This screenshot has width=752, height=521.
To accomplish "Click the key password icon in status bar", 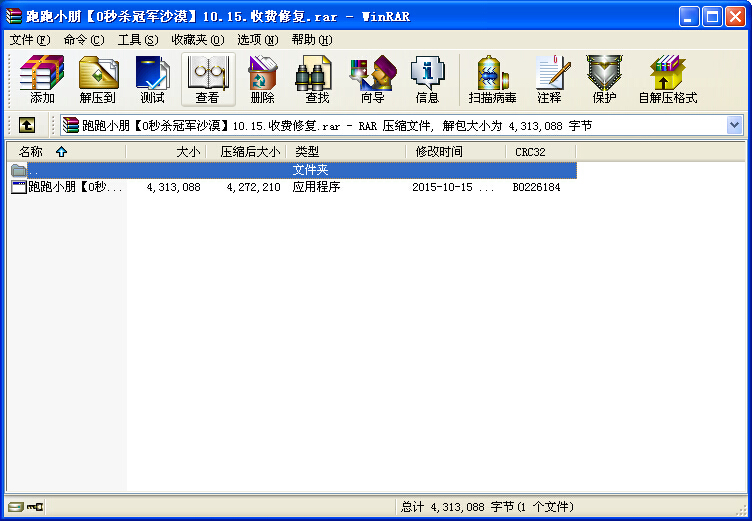I will pyautogui.click(x=35, y=507).
